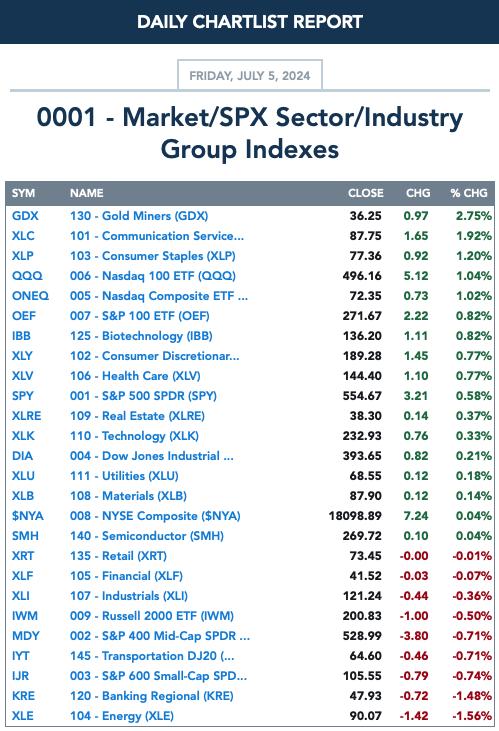Click the OEF symbol link
The width and height of the screenshot is (499, 731).
[x=23, y=316]
